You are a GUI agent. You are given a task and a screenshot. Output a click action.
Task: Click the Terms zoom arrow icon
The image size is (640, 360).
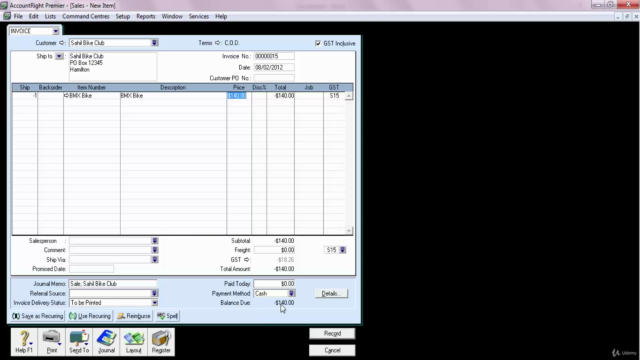click(x=218, y=43)
